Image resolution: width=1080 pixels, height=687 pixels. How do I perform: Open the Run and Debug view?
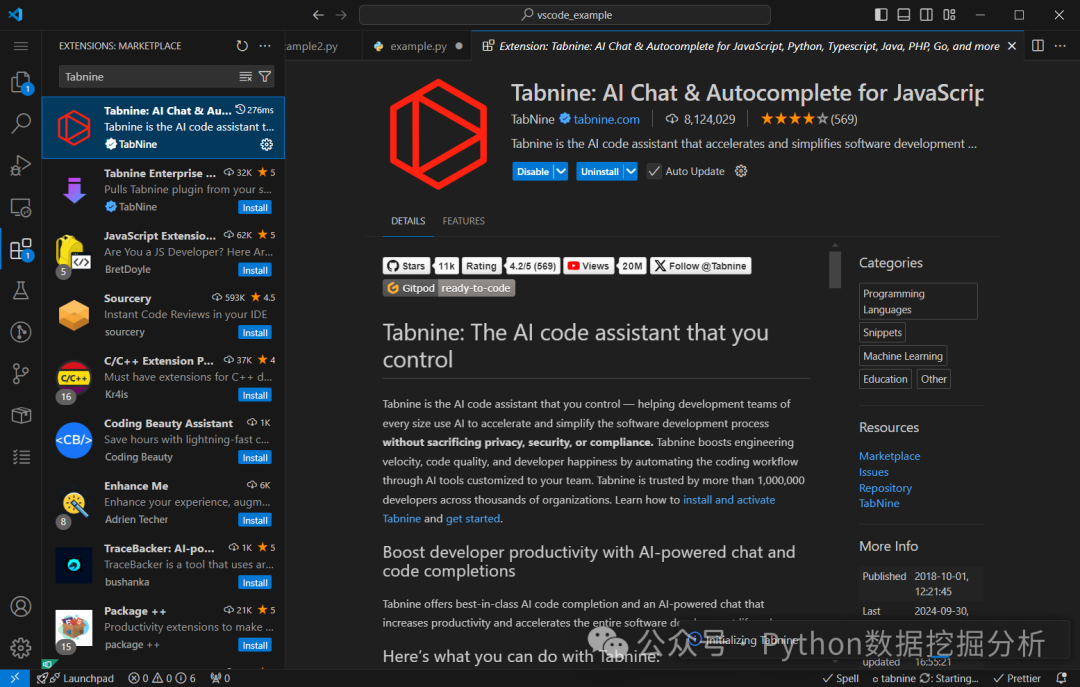click(21, 165)
